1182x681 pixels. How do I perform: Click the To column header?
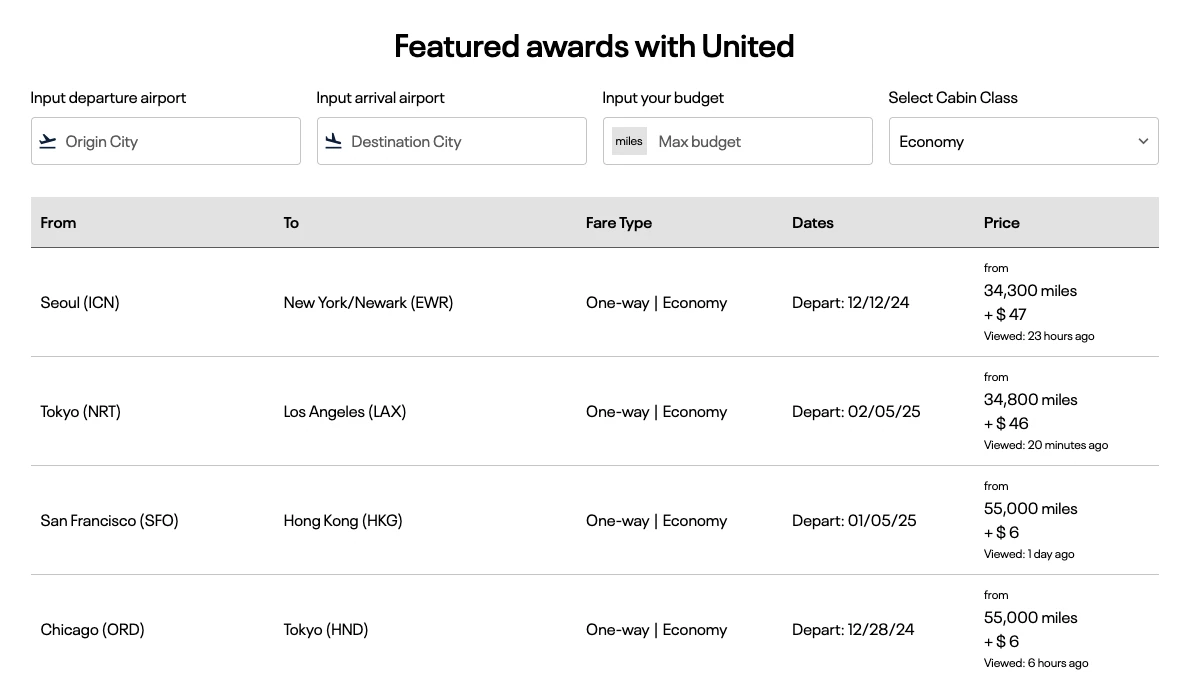[291, 222]
